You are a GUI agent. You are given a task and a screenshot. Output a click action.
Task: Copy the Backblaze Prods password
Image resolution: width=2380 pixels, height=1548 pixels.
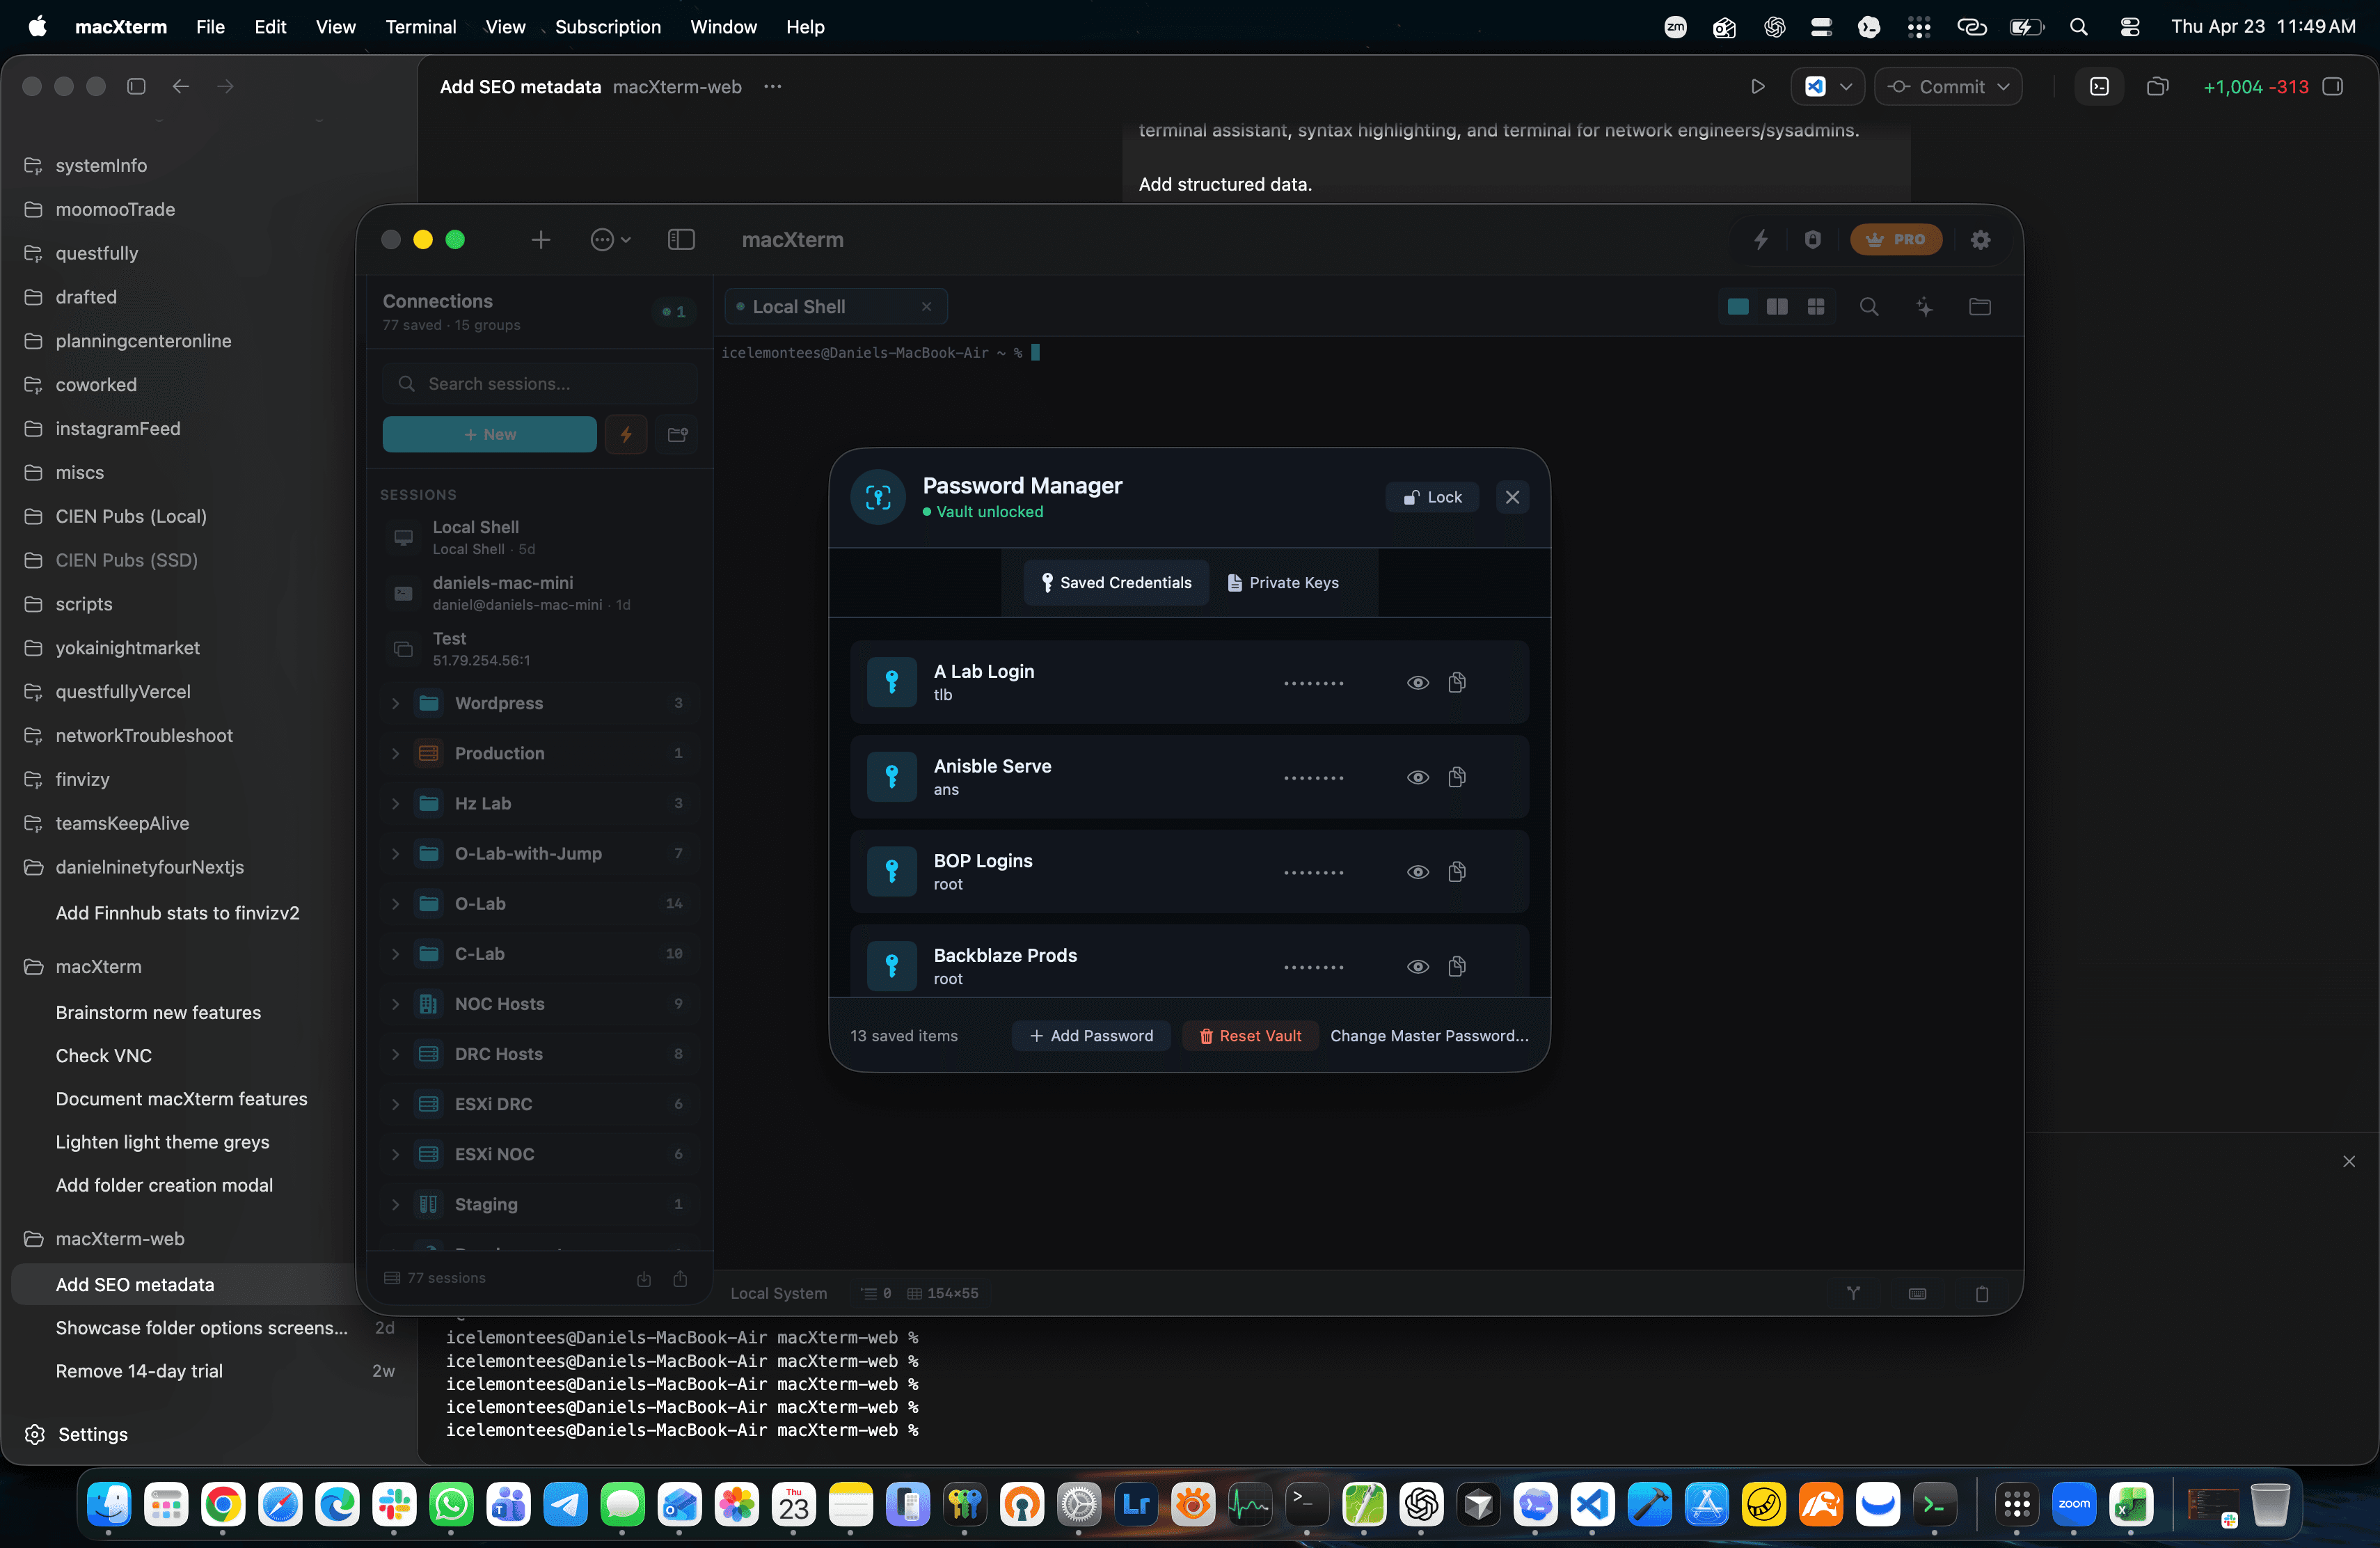click(x=1457, y=966)
